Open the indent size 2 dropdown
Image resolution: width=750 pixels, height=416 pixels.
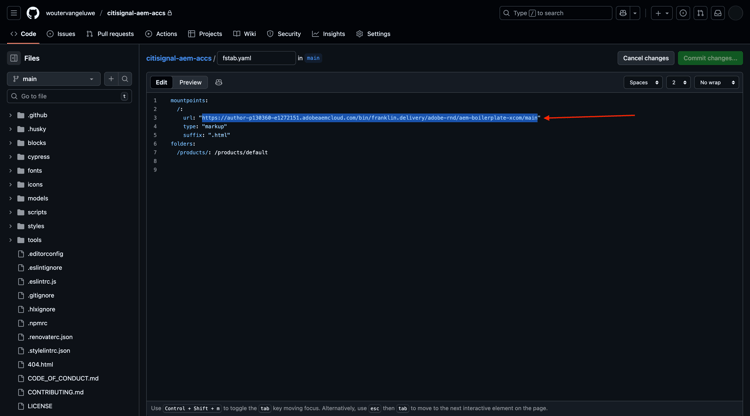(678, 83)
